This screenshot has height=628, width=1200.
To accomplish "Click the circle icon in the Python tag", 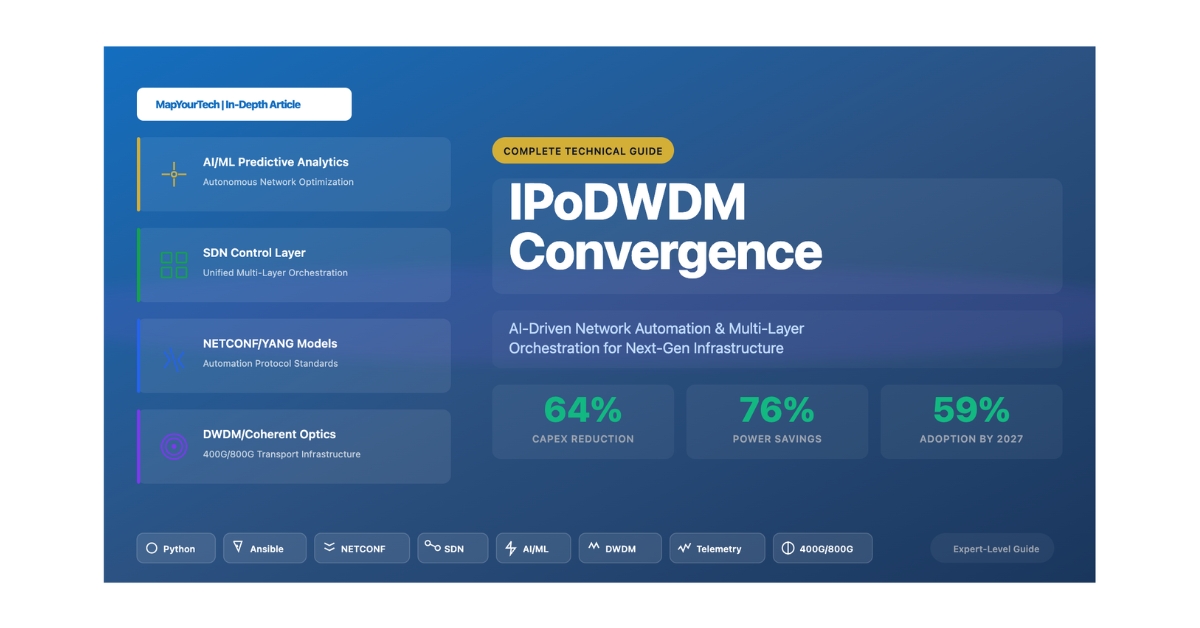I will pos(152,548).
